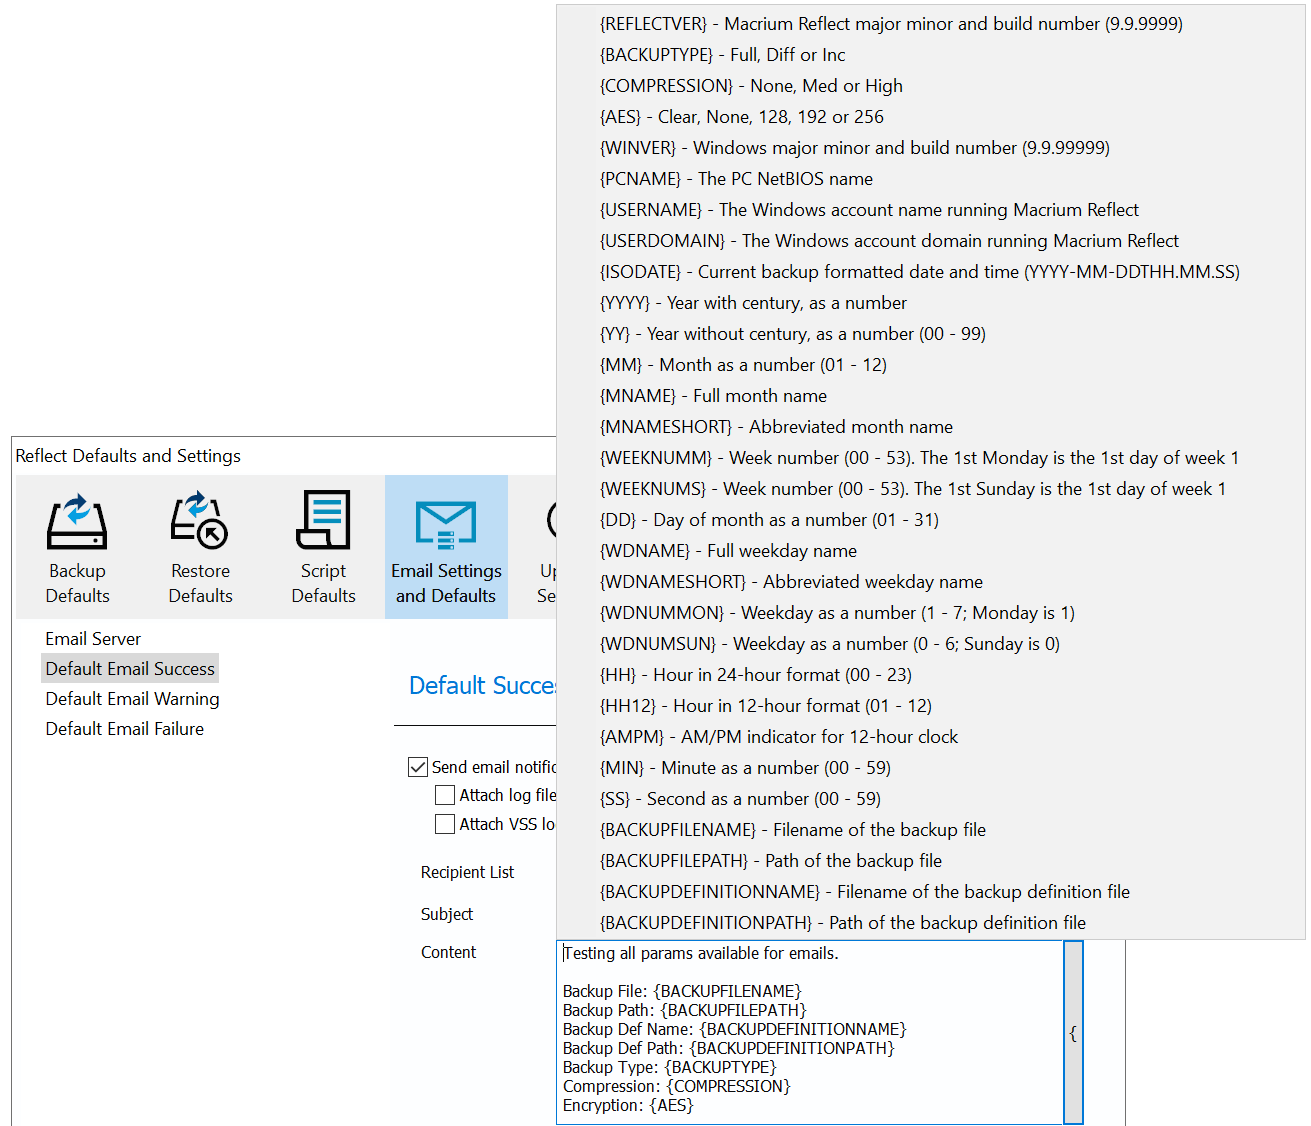Pick {MIN} minute as a number

930,768
